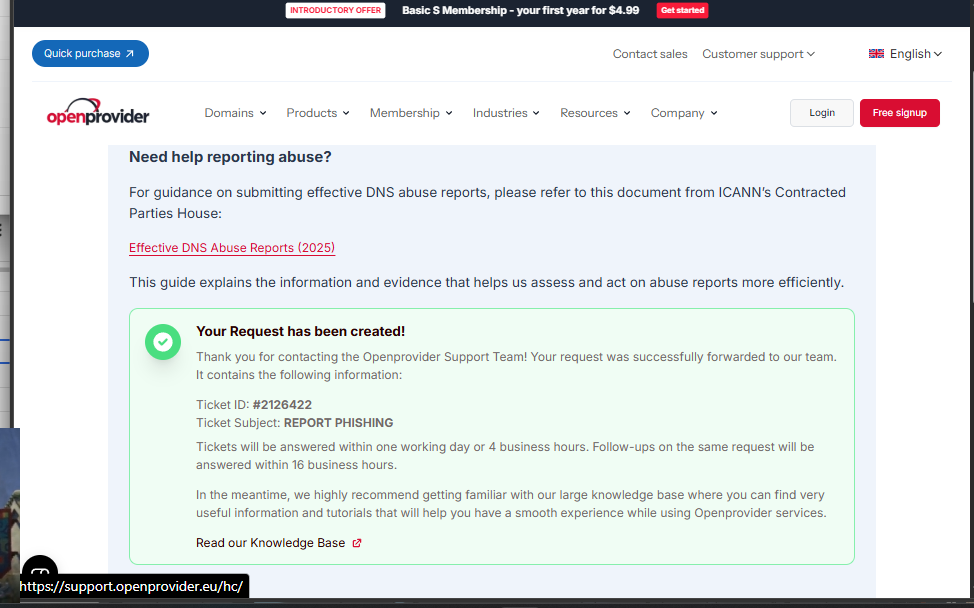Click Get started in promo banner
This screenshot has height=608, width=974.
[x=682, y=10]
